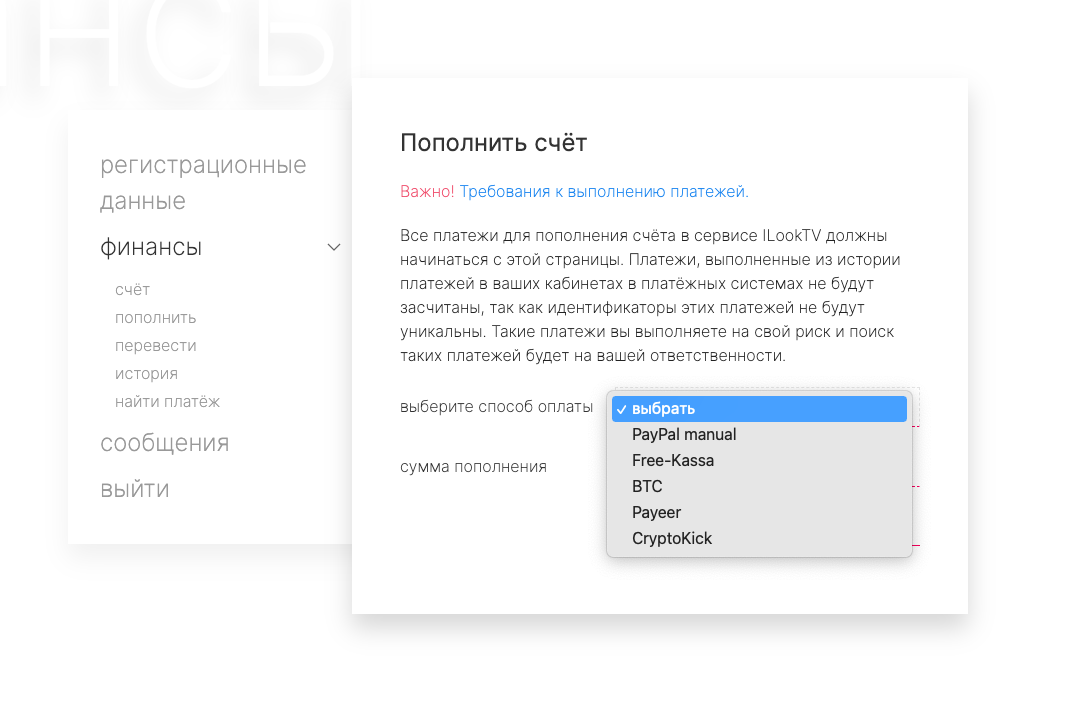Choose PayPal manual payment method

pos(684,435)
